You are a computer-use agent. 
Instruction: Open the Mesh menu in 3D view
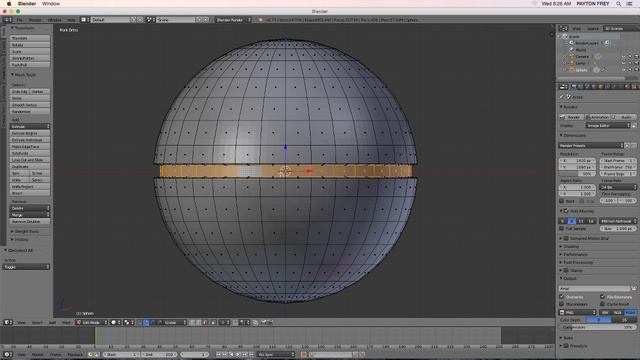[x=66, y=322]
